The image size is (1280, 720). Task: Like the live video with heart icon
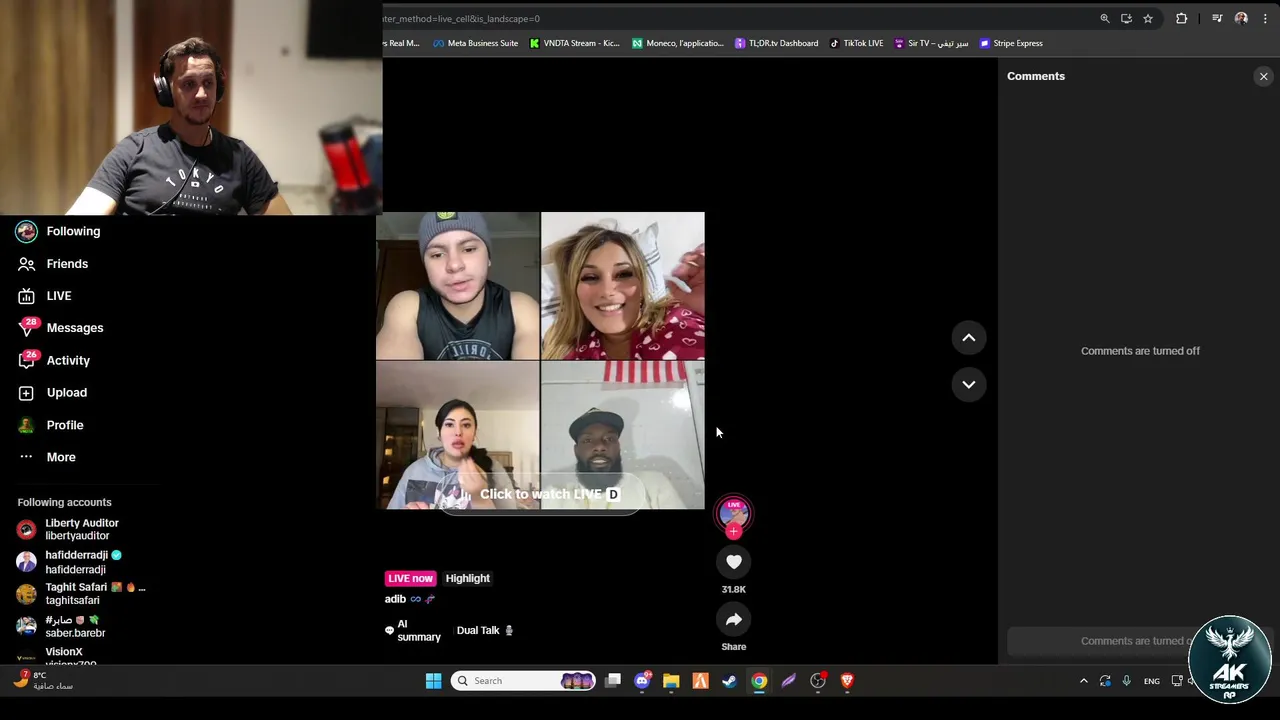(734, 562)
